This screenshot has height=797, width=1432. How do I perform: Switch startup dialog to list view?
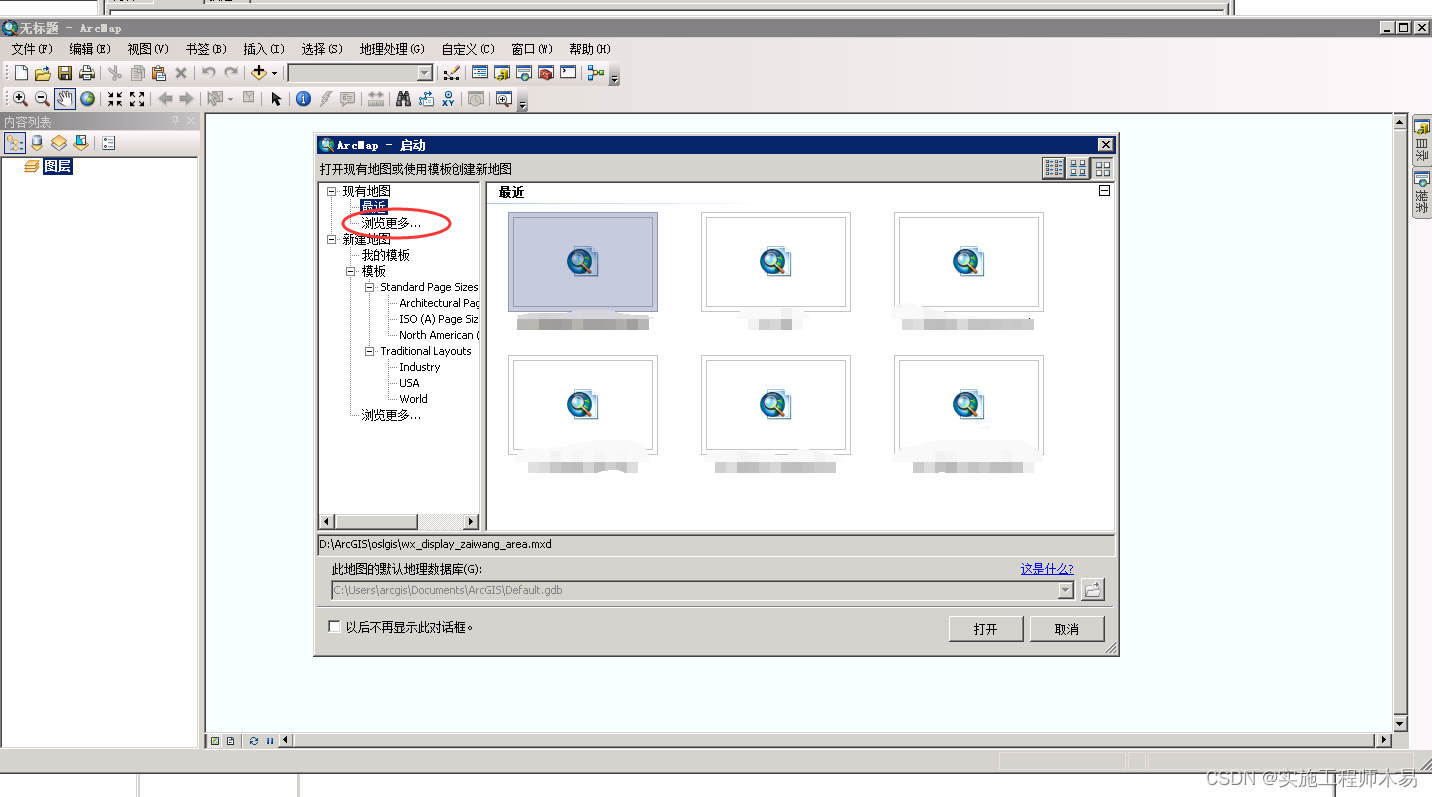[1054, 168]
